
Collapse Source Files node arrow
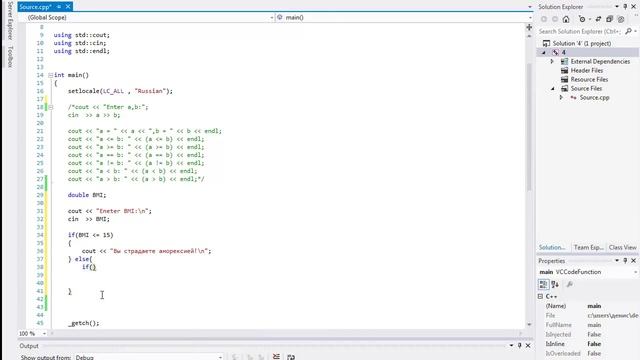tap(553, 89)
